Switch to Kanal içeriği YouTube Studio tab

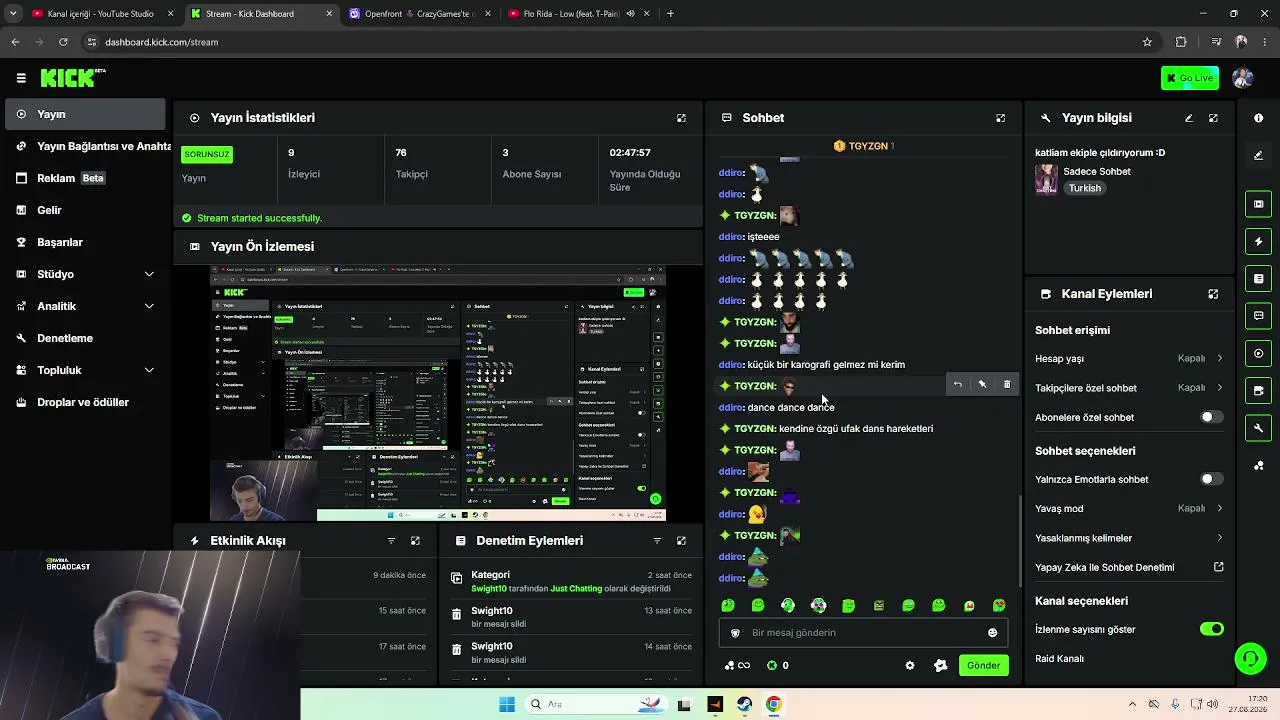[x=104, y=14]
